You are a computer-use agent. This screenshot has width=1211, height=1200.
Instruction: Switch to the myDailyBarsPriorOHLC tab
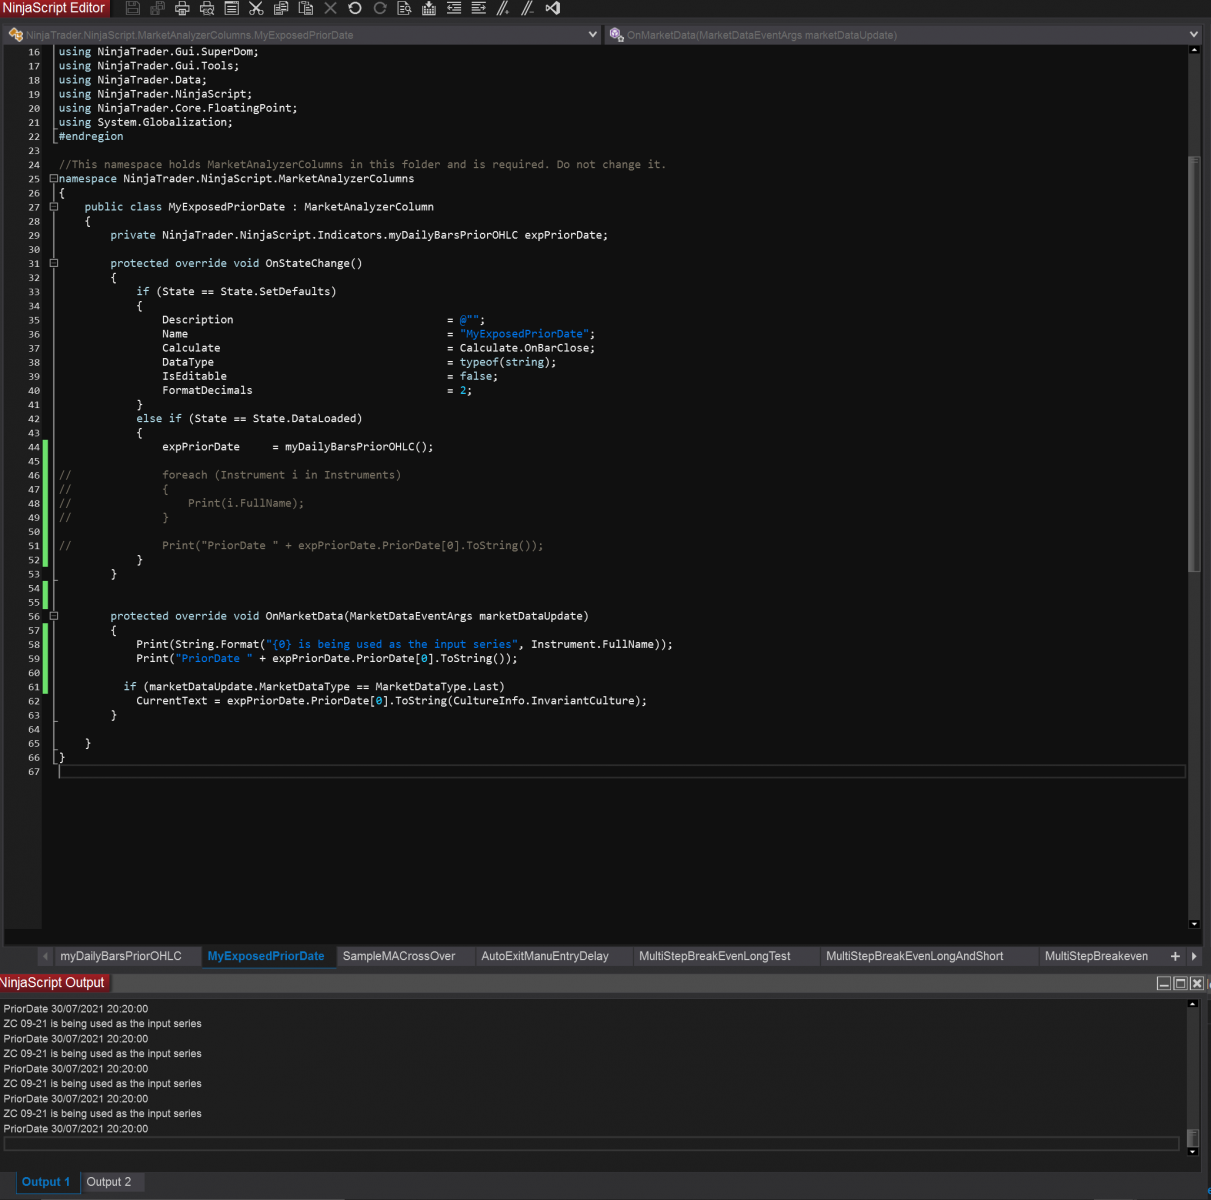click(x=121, y=956)
